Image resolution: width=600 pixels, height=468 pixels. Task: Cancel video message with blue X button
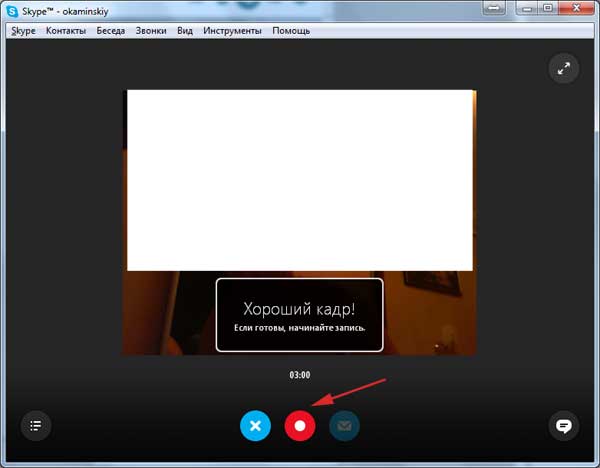255,425
